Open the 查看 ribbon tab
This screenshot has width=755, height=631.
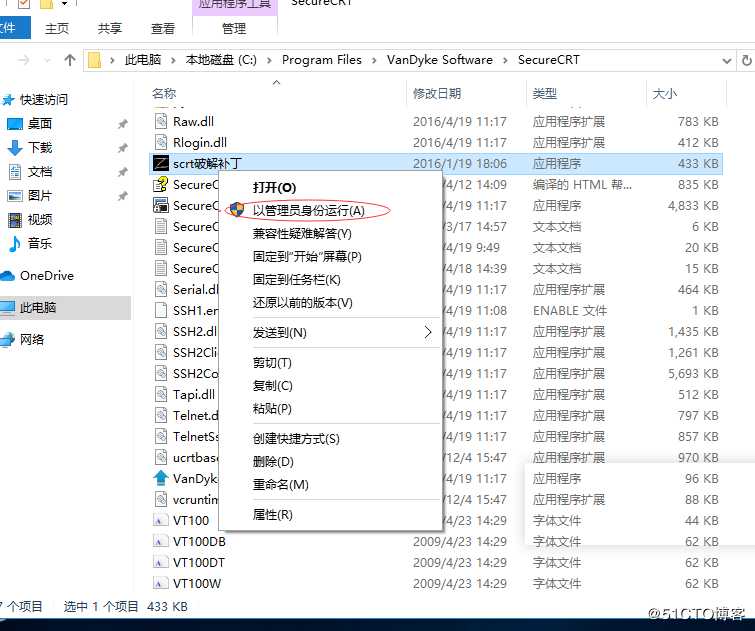coord(162,28)
